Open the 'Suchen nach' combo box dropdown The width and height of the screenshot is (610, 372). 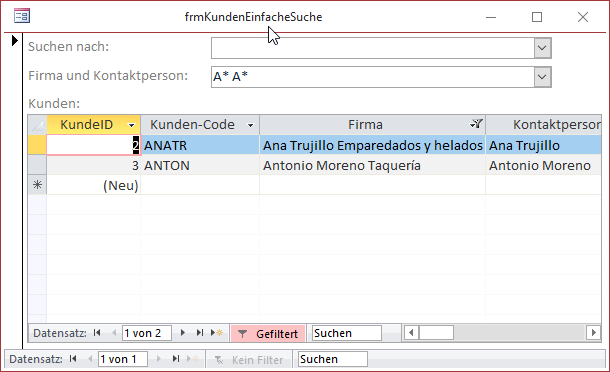pos(542,48)
